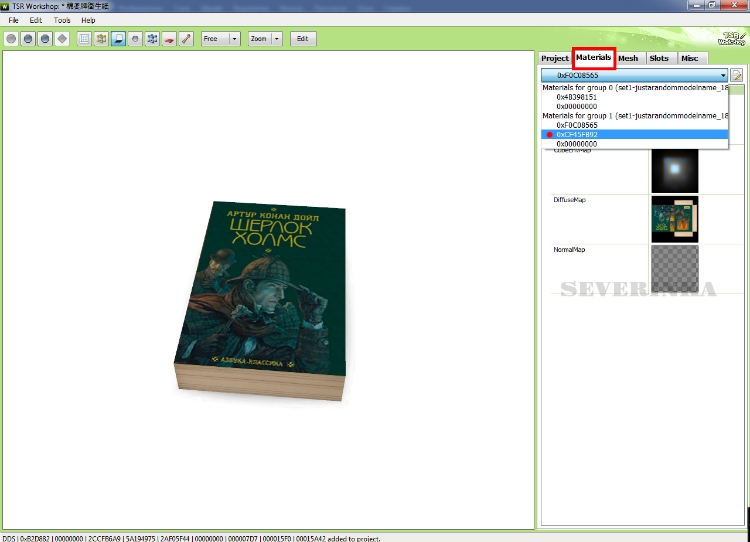Viewport: 750px width, 542px height.
Task: Click the highlighted blue-framed toolbar icon
Action: pos(118,39)
